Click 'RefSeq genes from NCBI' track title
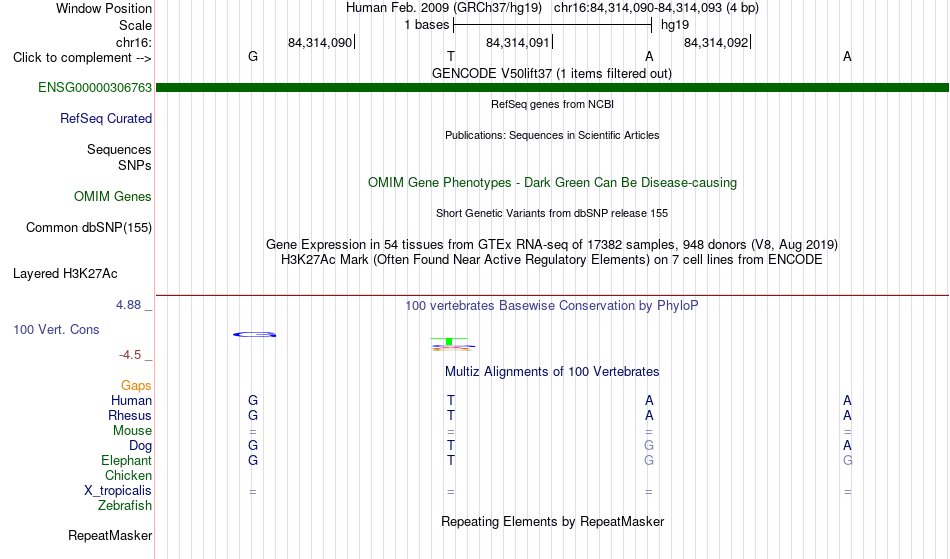The image size is (950, 559). pos(553,104)
